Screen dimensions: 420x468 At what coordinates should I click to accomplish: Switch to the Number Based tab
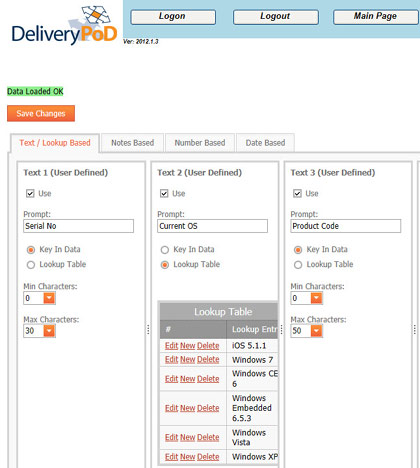click(x=200, y=143)
